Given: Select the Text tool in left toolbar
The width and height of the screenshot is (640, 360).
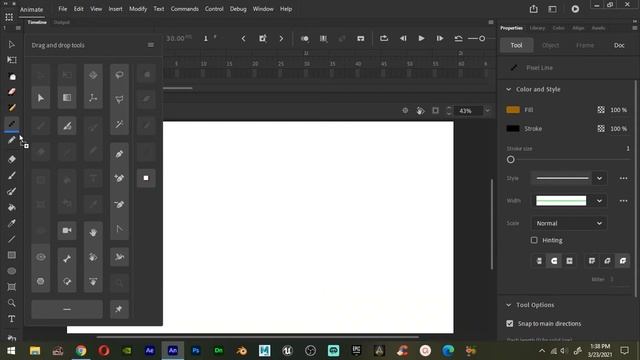Looking at the screenshot, I should click(11, 319).
